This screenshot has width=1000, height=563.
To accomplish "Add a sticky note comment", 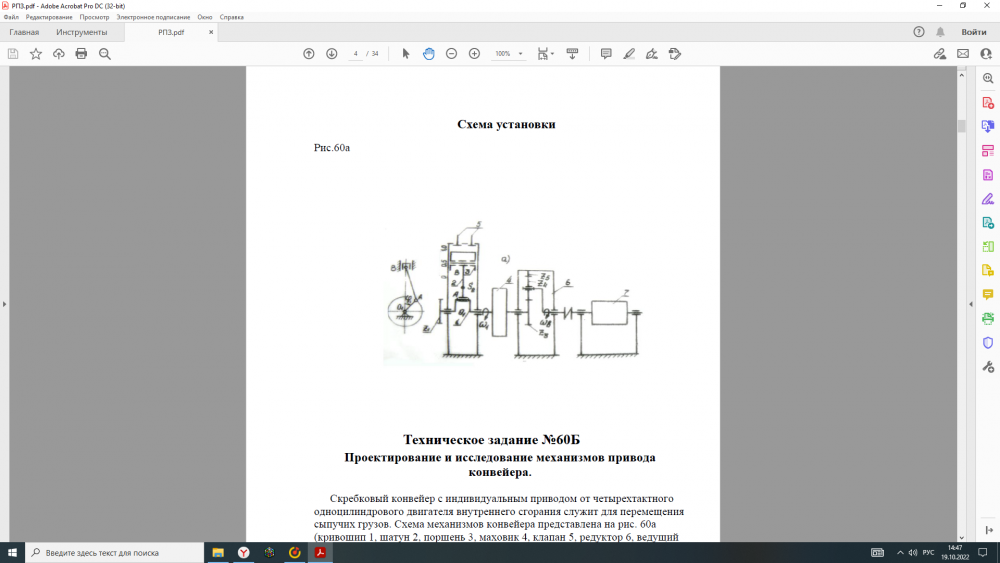I will (606, 54).
